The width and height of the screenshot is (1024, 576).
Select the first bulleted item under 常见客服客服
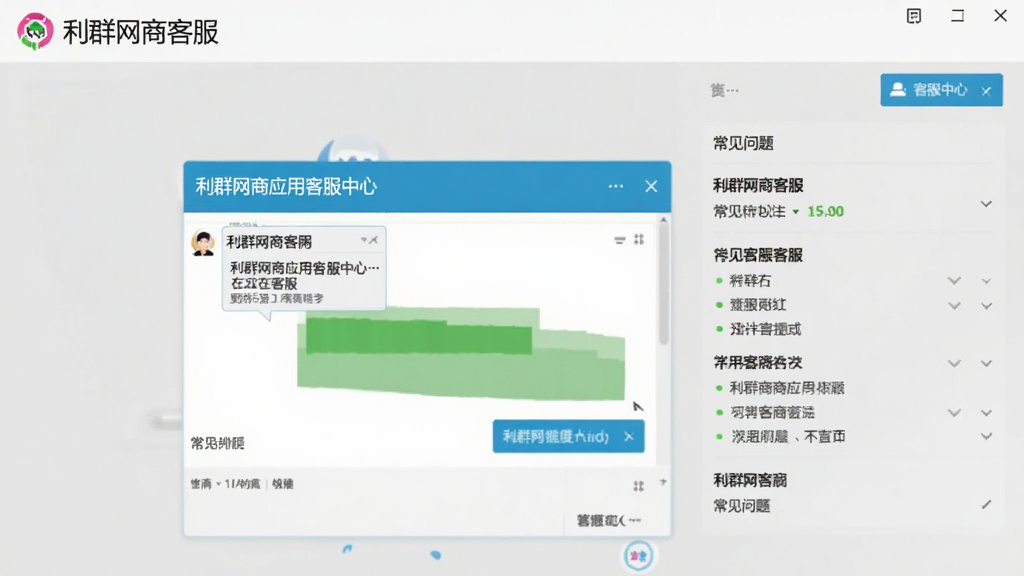click(750, 281)
